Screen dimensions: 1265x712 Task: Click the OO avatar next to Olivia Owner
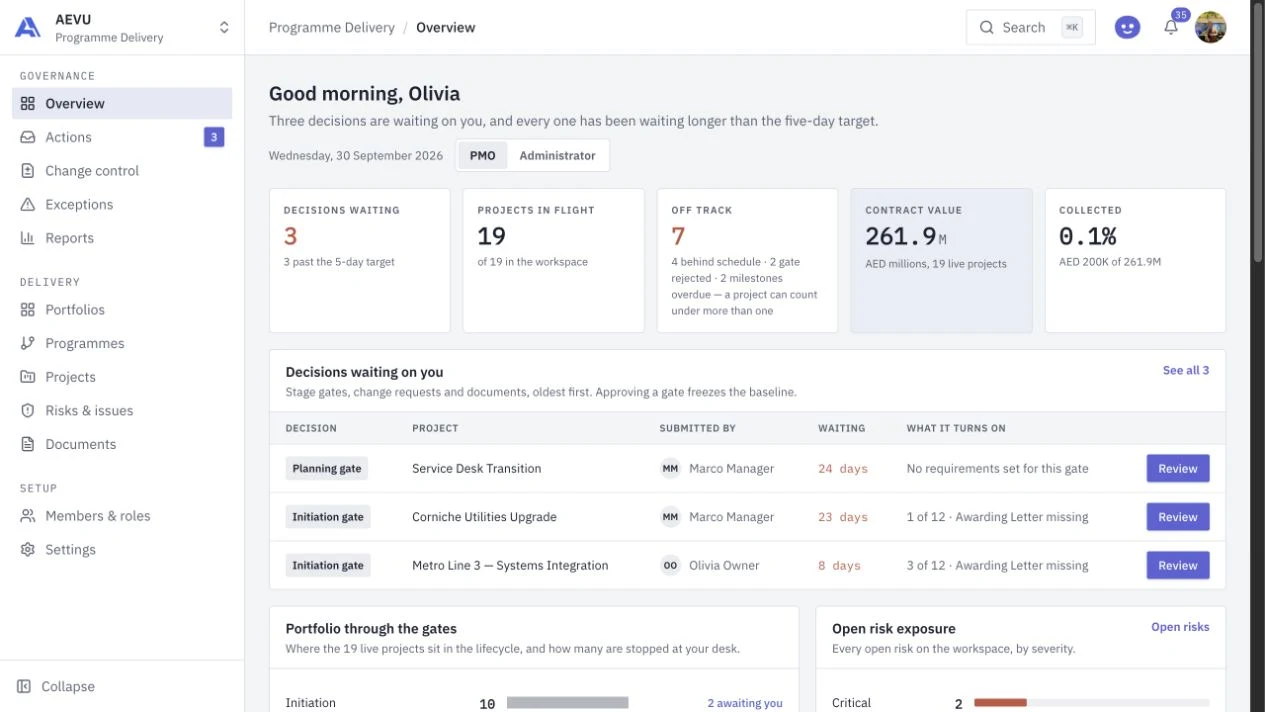(x=670, y=565)
